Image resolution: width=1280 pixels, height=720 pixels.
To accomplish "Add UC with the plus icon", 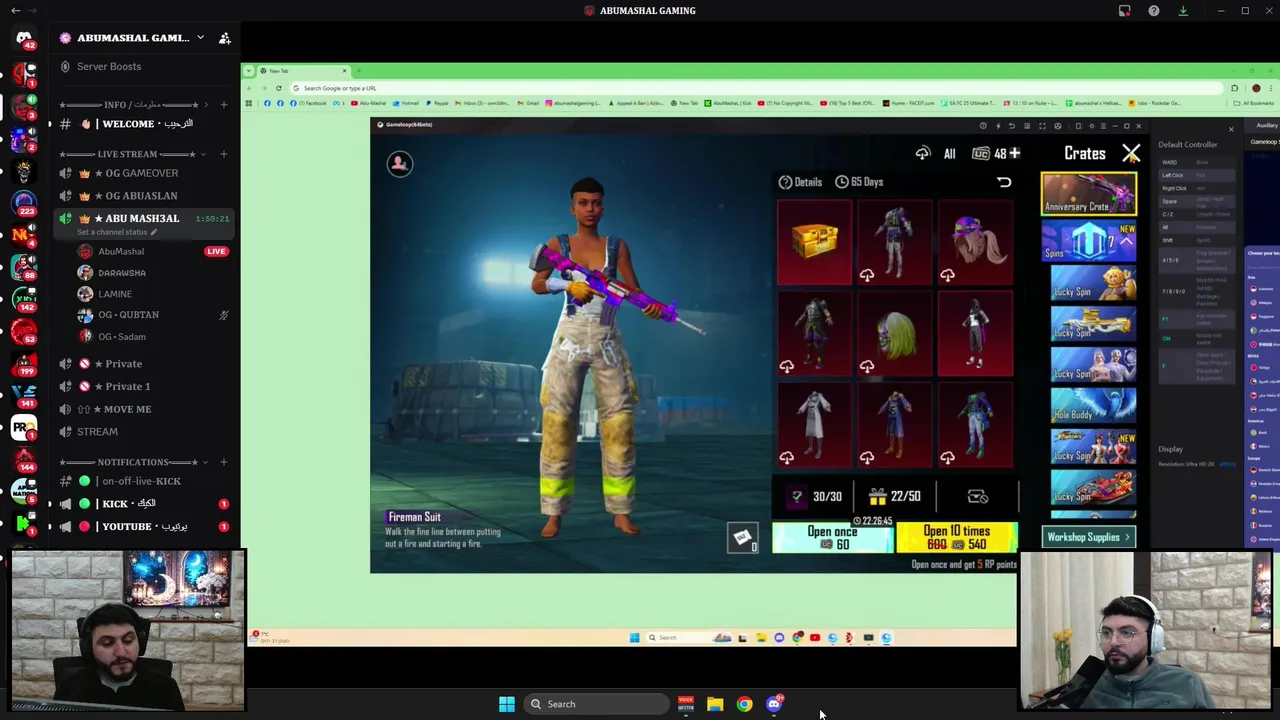I will [1015, 154].
